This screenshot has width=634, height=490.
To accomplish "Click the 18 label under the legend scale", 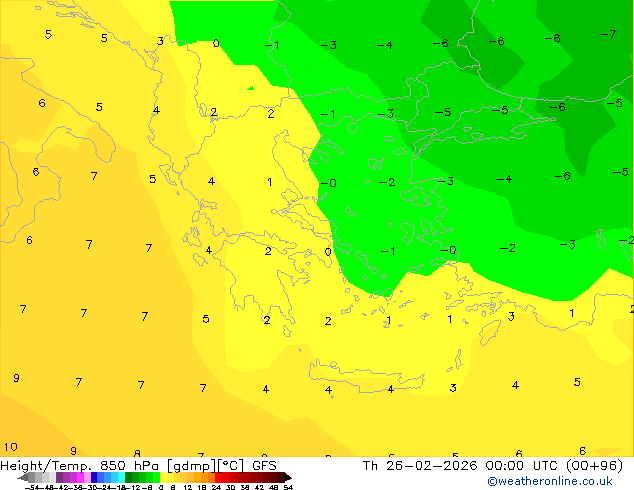I will 202,487.
